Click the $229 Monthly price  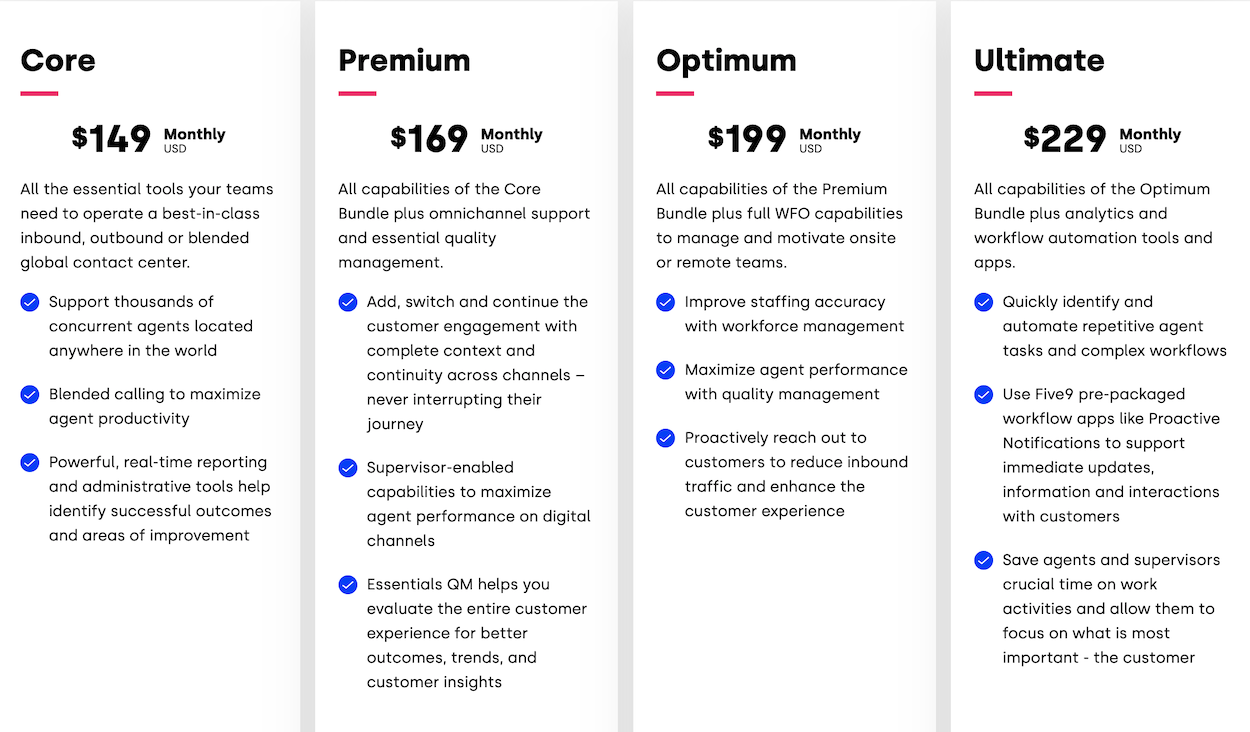tap(1102, 138)
